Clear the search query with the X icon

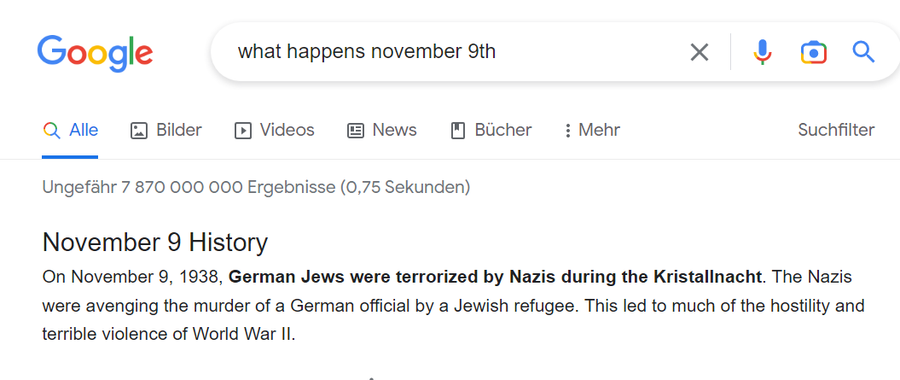pos(699,52)
